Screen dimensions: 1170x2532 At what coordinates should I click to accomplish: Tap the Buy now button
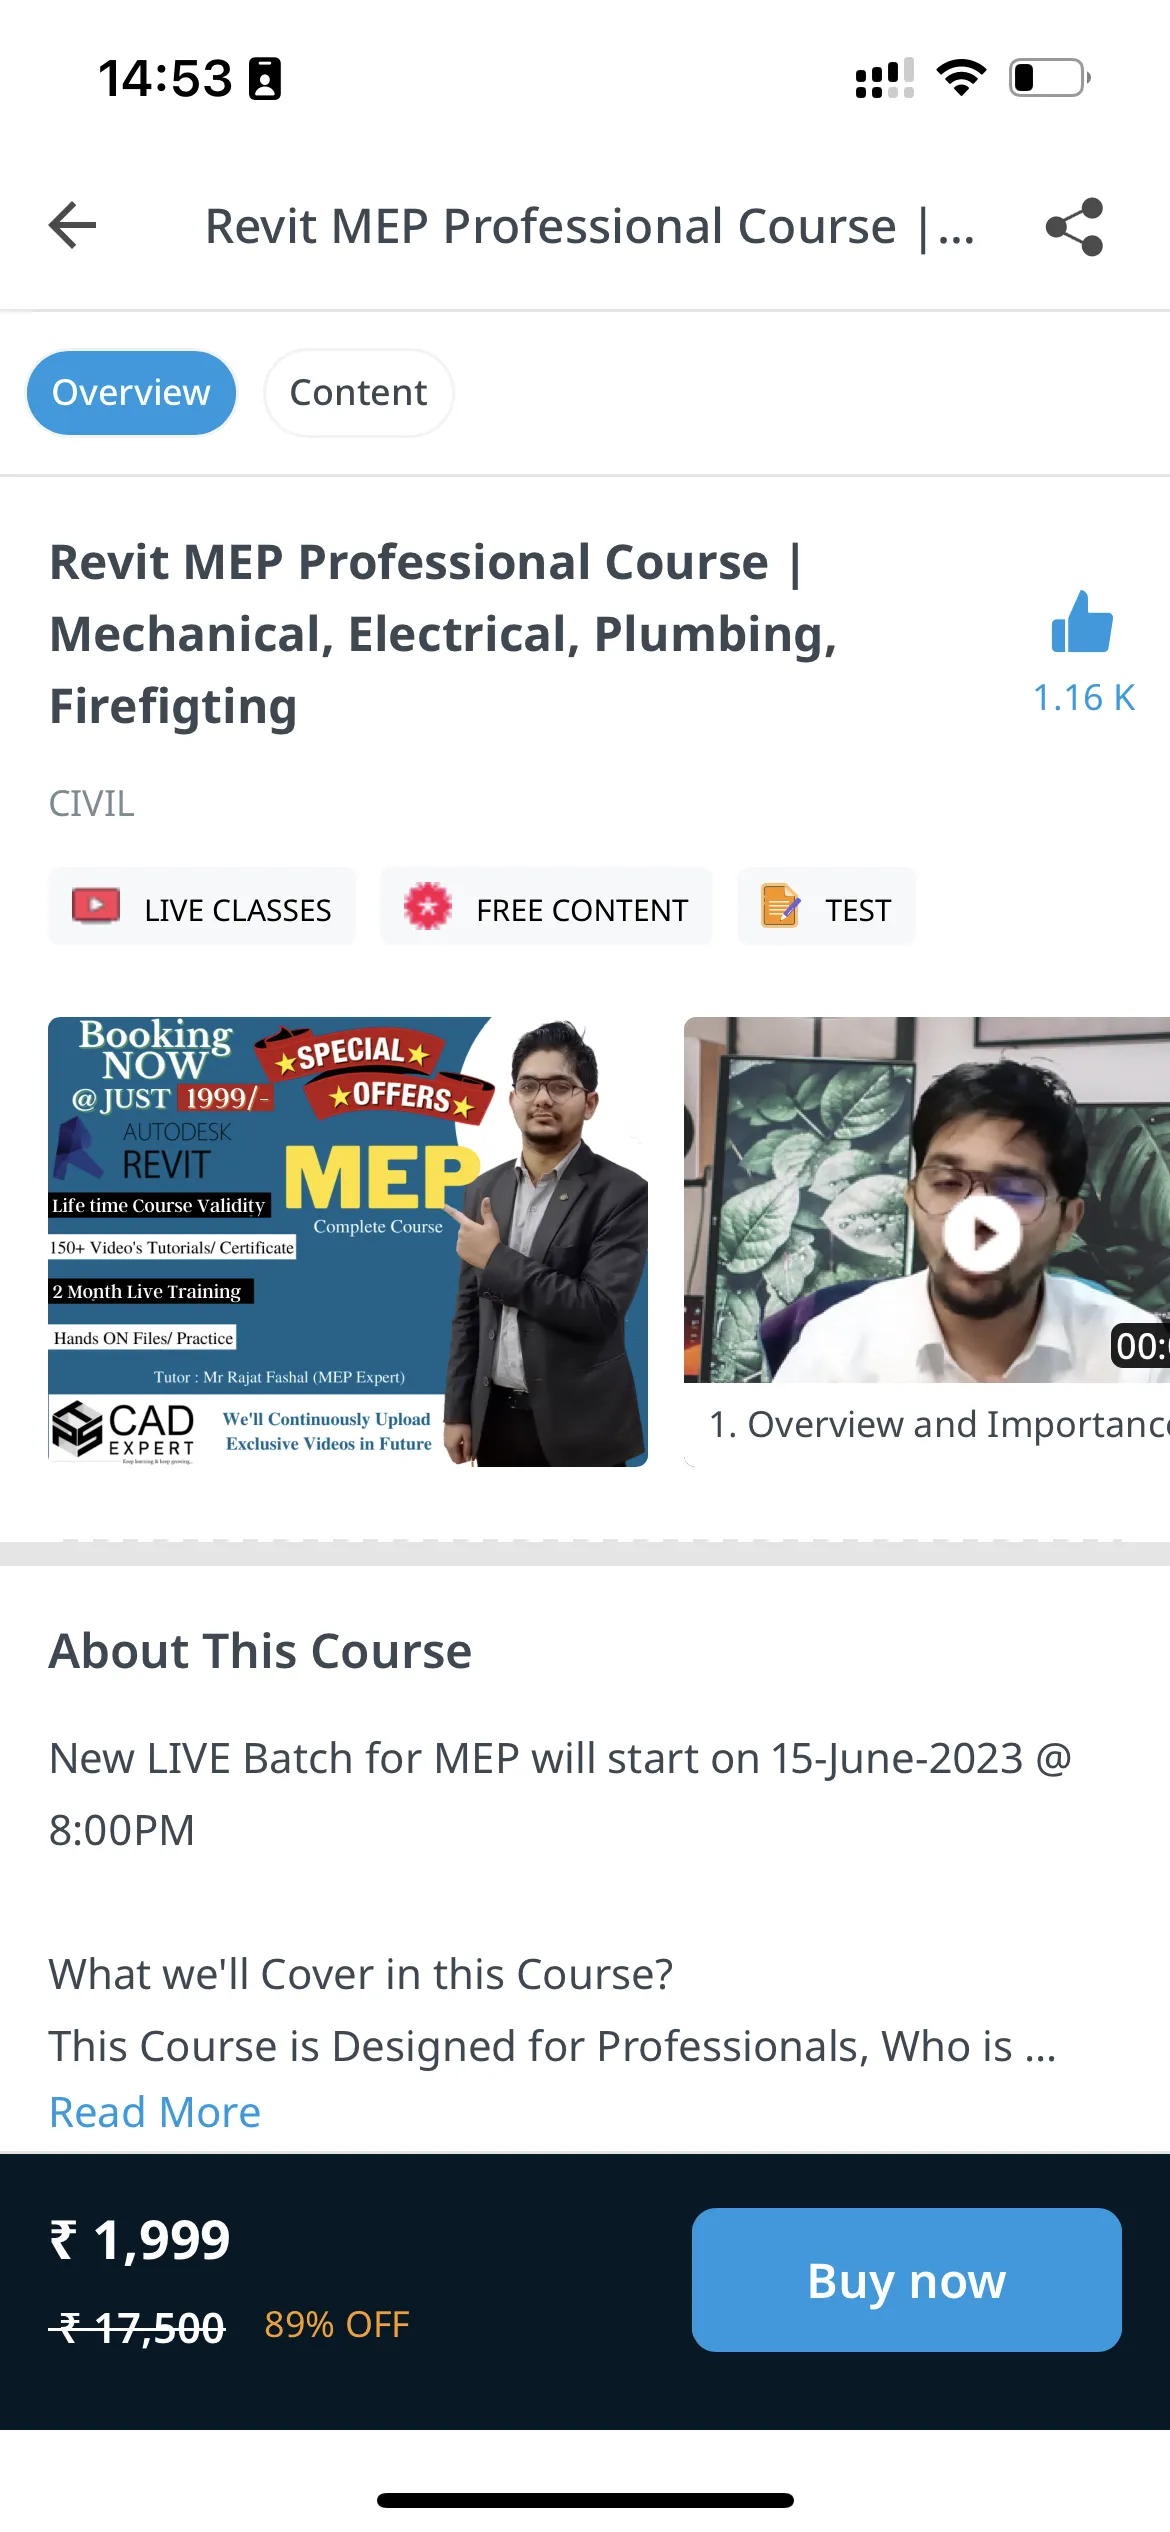click(x=906, y=2280)
